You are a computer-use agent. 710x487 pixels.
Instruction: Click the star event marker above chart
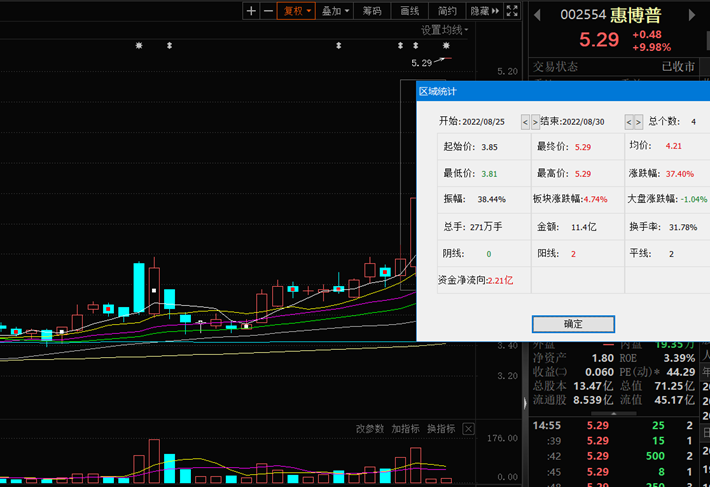[139, 46]
